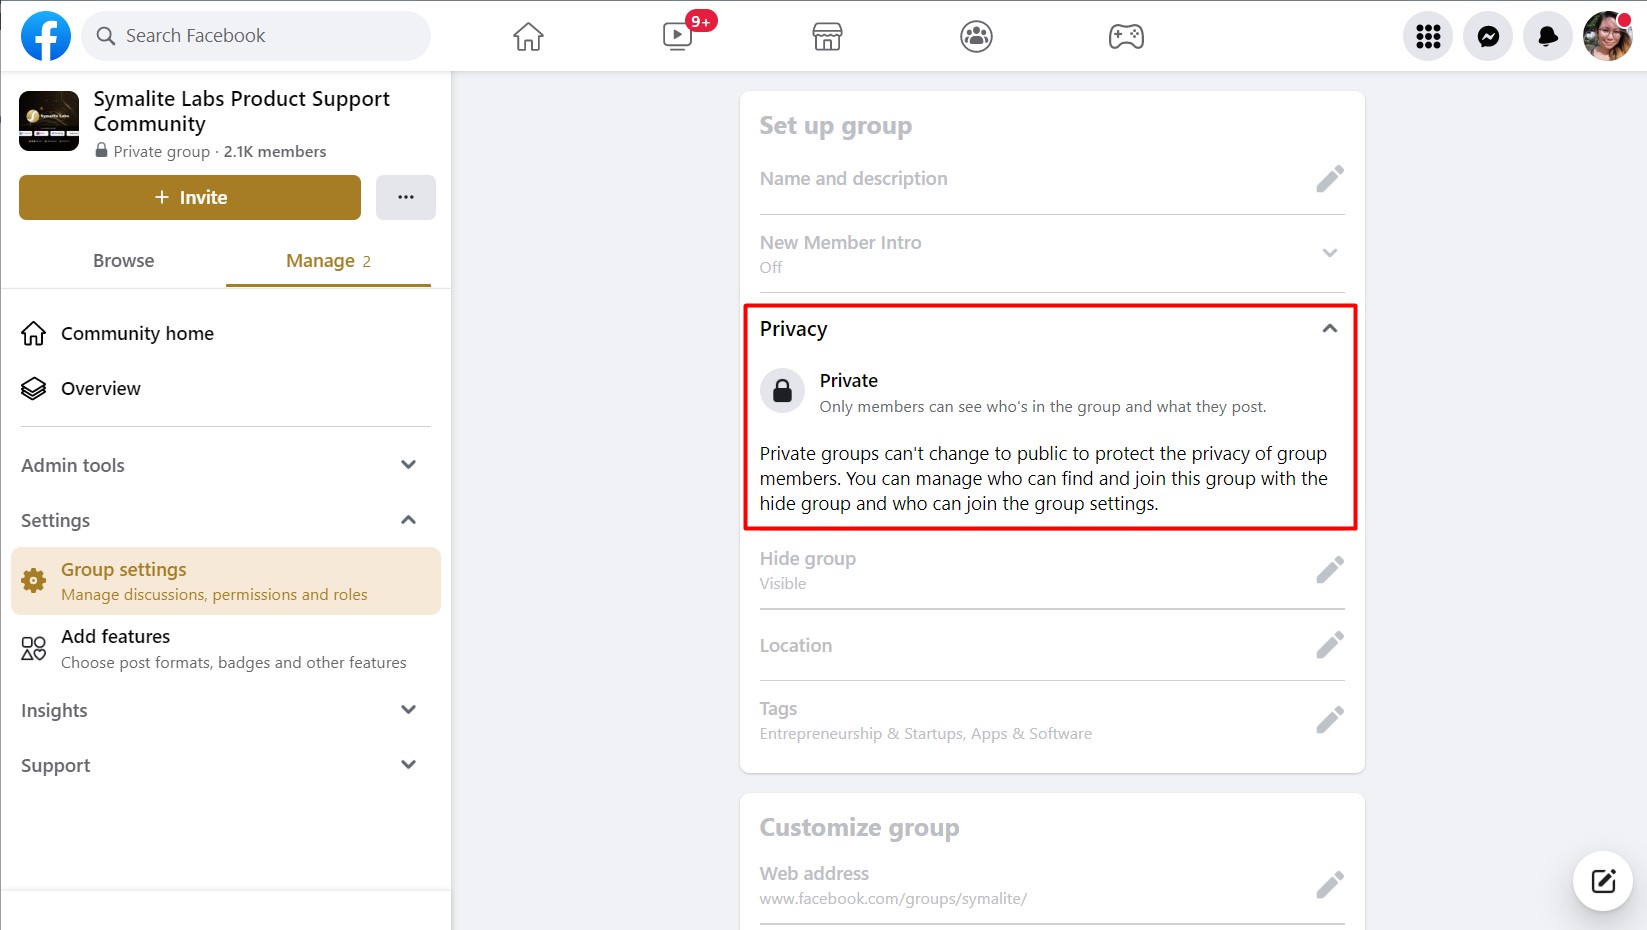Image resolution: width=1647 pixels, height=930 pixels.
Task: Expand the Admin tools section
Action: (x=408, y=464)
